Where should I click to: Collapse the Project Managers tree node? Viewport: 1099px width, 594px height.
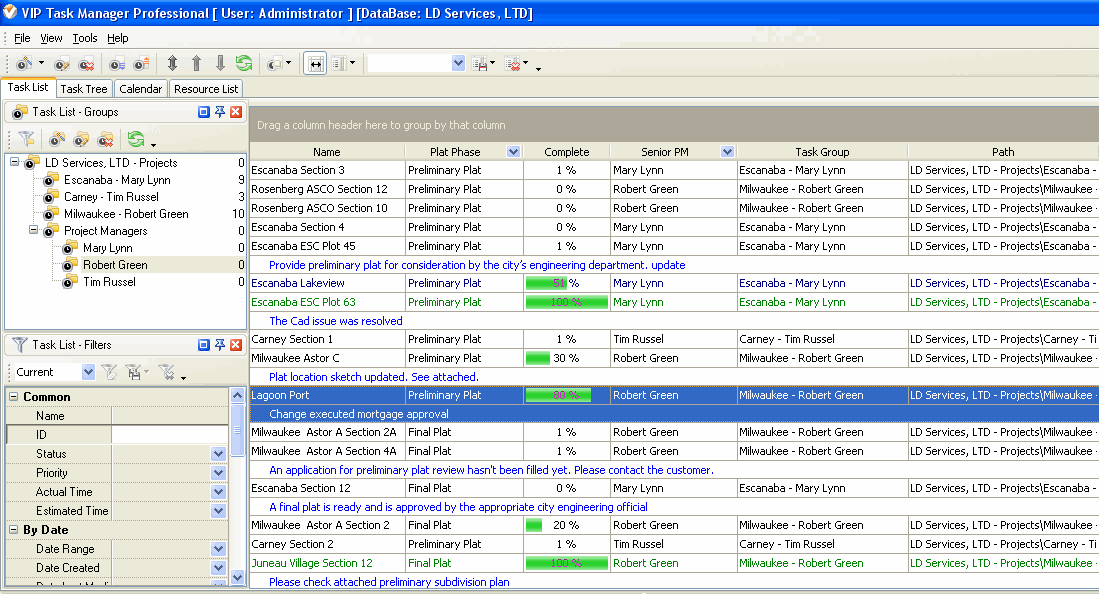32,231
